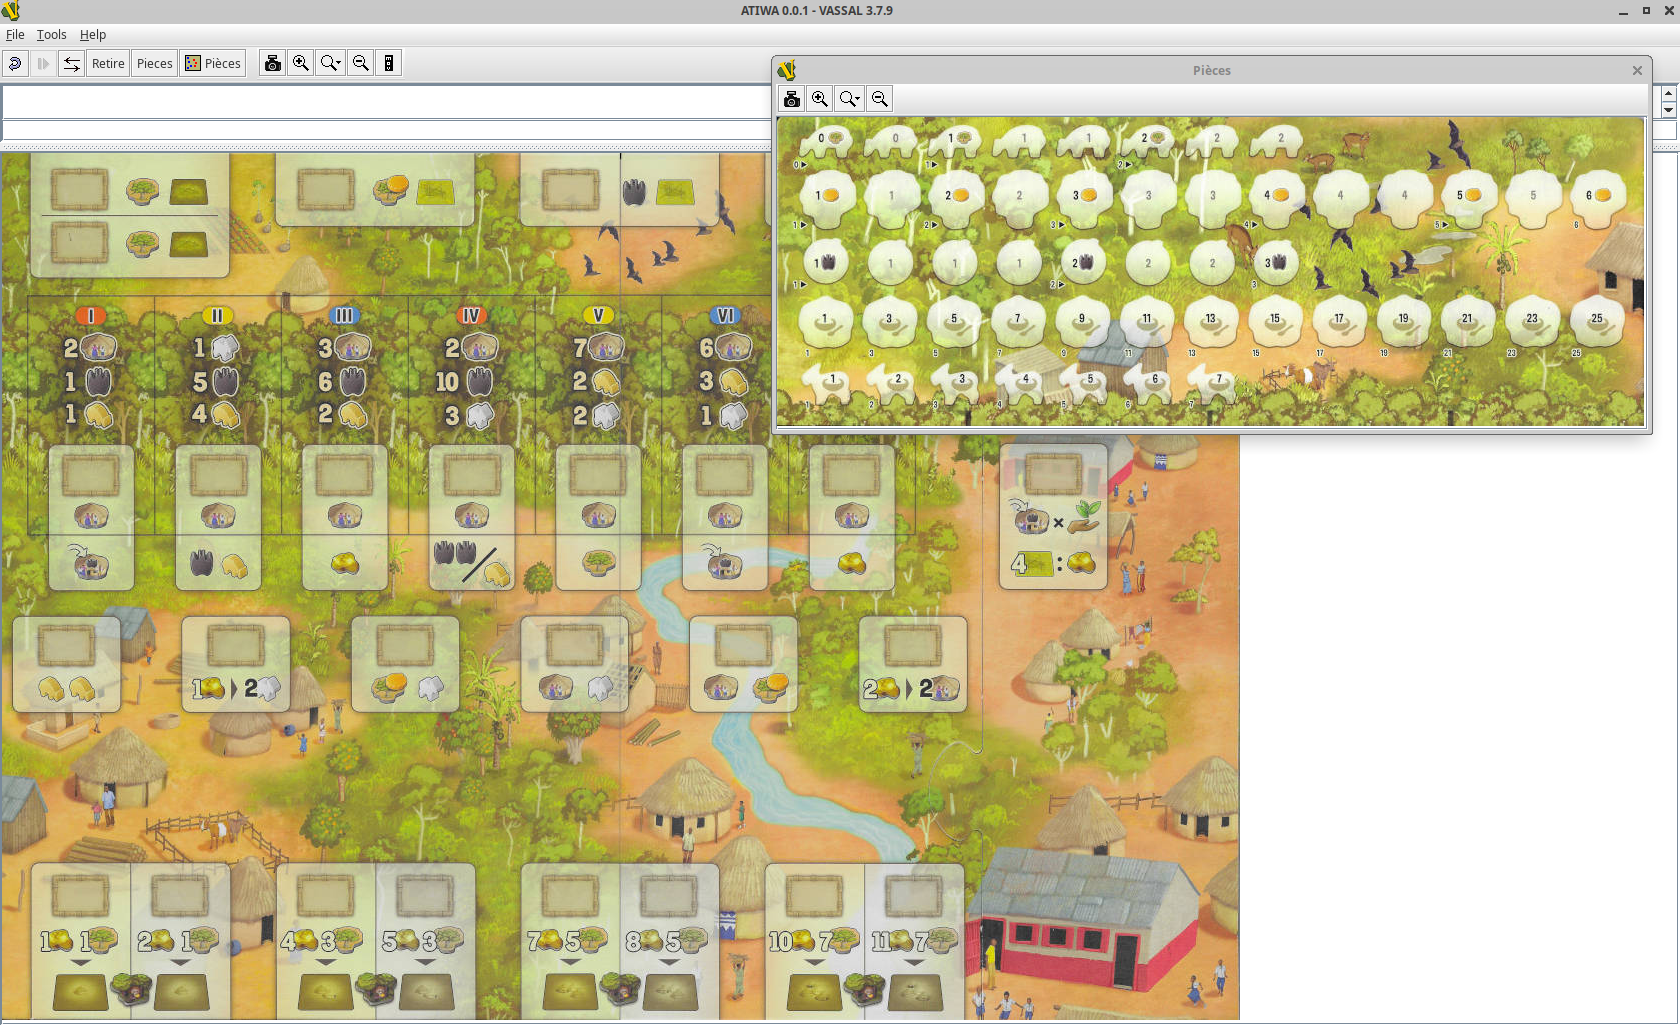Screen dimensions: 1680x1026
Task: Toggle the Pièces palette window button
Action: point(213,63)
